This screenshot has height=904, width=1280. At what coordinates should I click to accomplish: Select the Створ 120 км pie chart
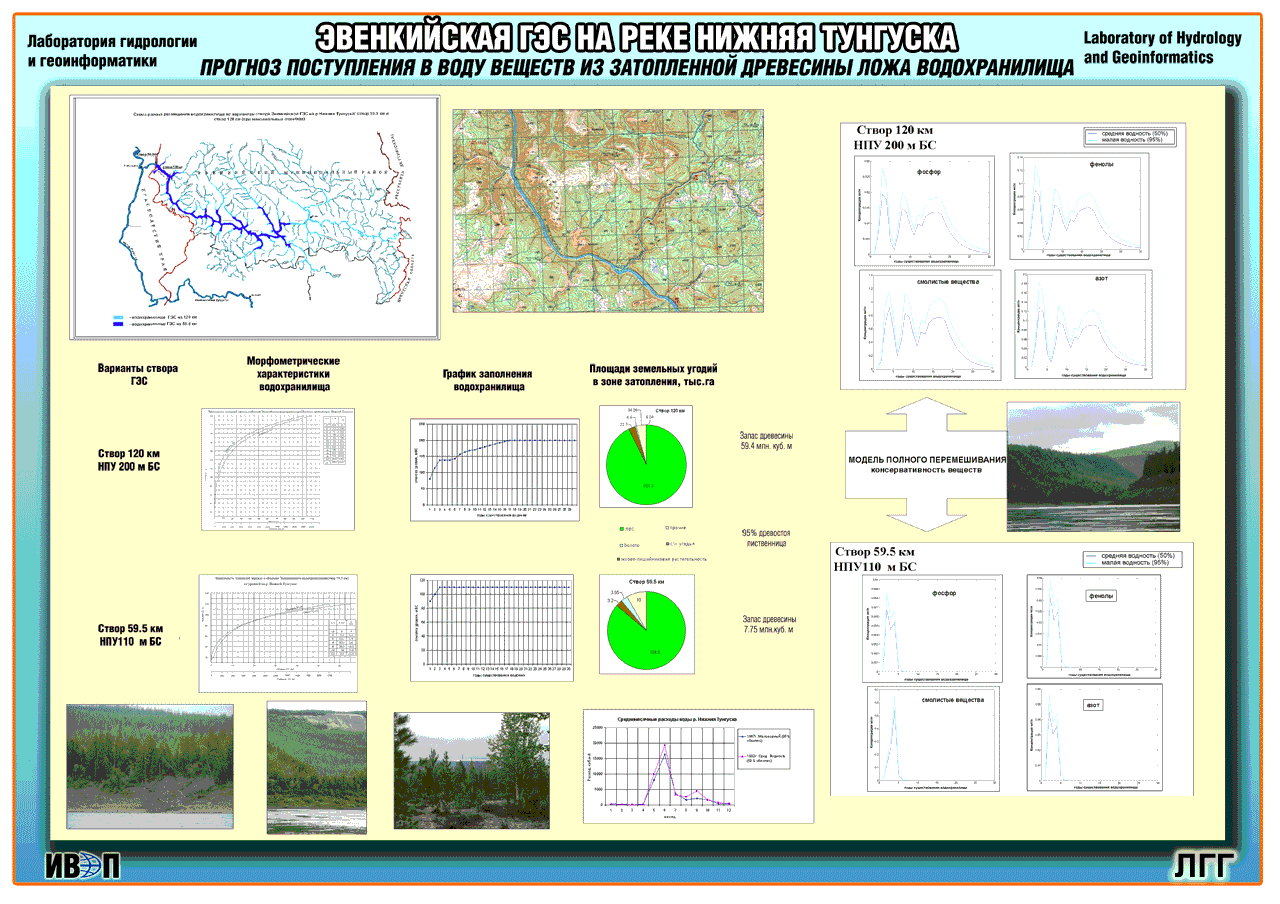click(x=646, y=456)
